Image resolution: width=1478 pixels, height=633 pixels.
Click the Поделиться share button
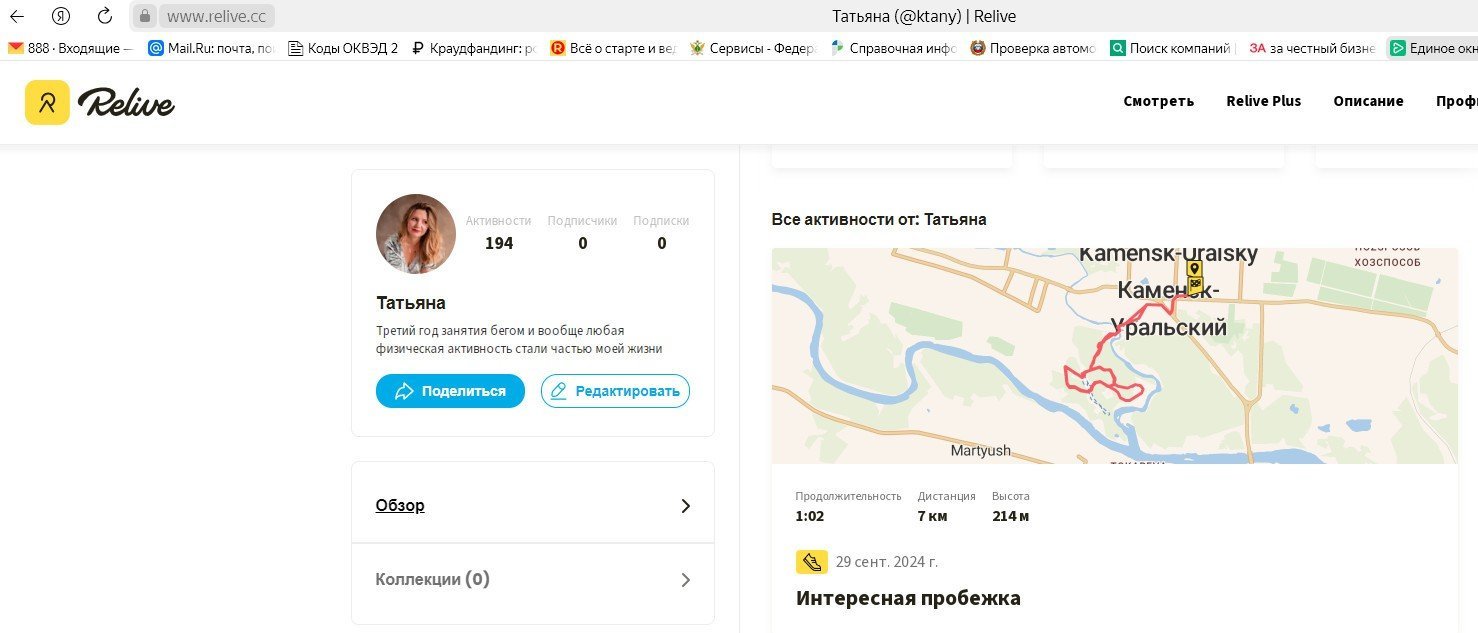point(450,391)
